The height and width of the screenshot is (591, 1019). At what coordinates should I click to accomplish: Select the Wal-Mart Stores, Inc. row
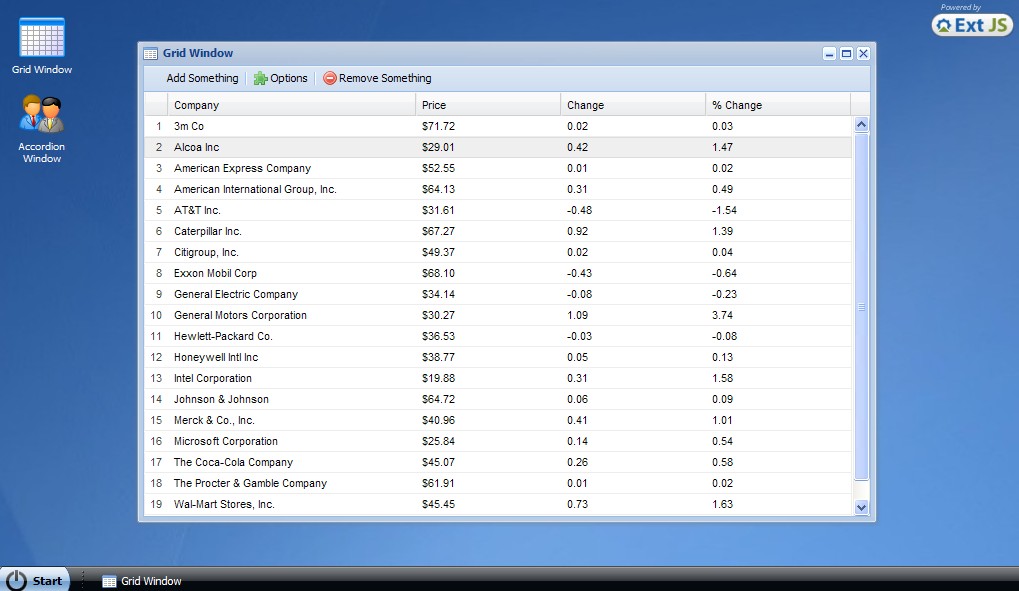coord(498,505)
